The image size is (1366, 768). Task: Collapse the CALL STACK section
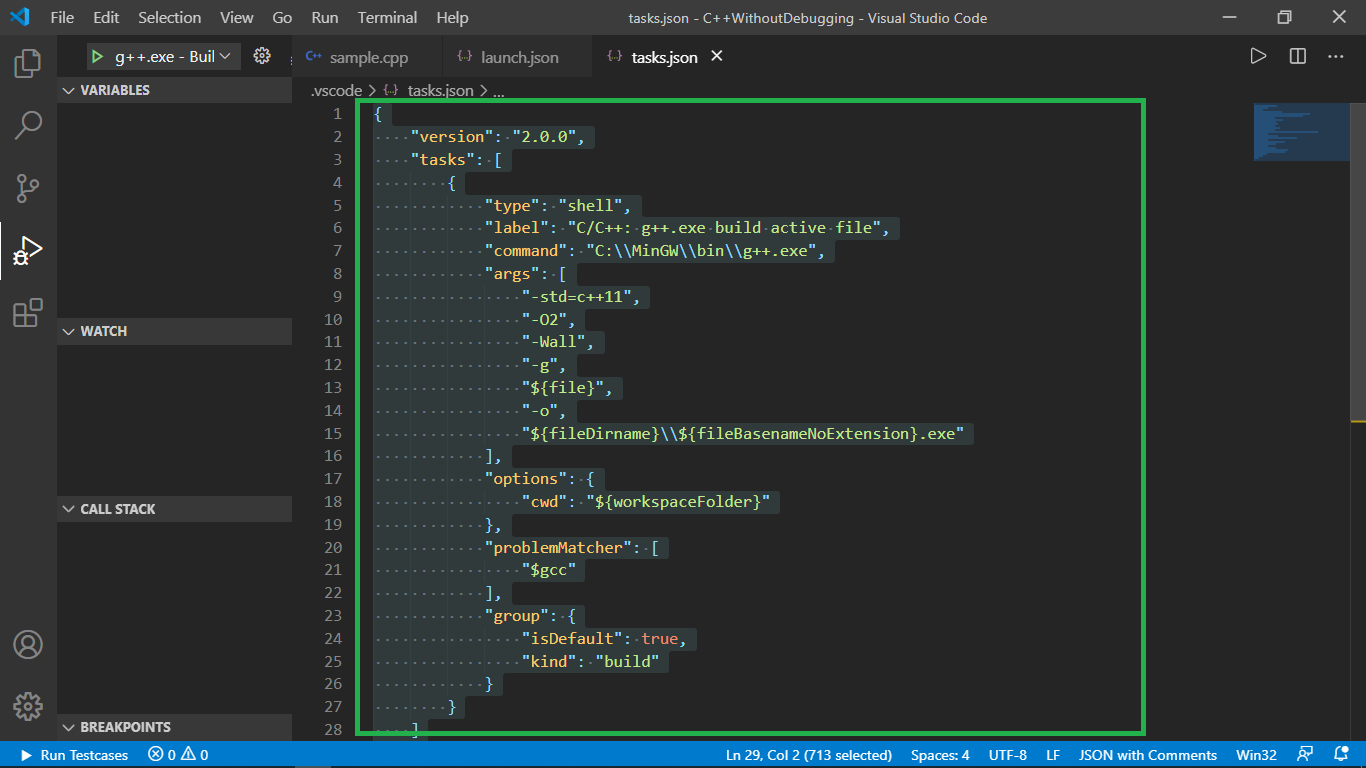175,509
